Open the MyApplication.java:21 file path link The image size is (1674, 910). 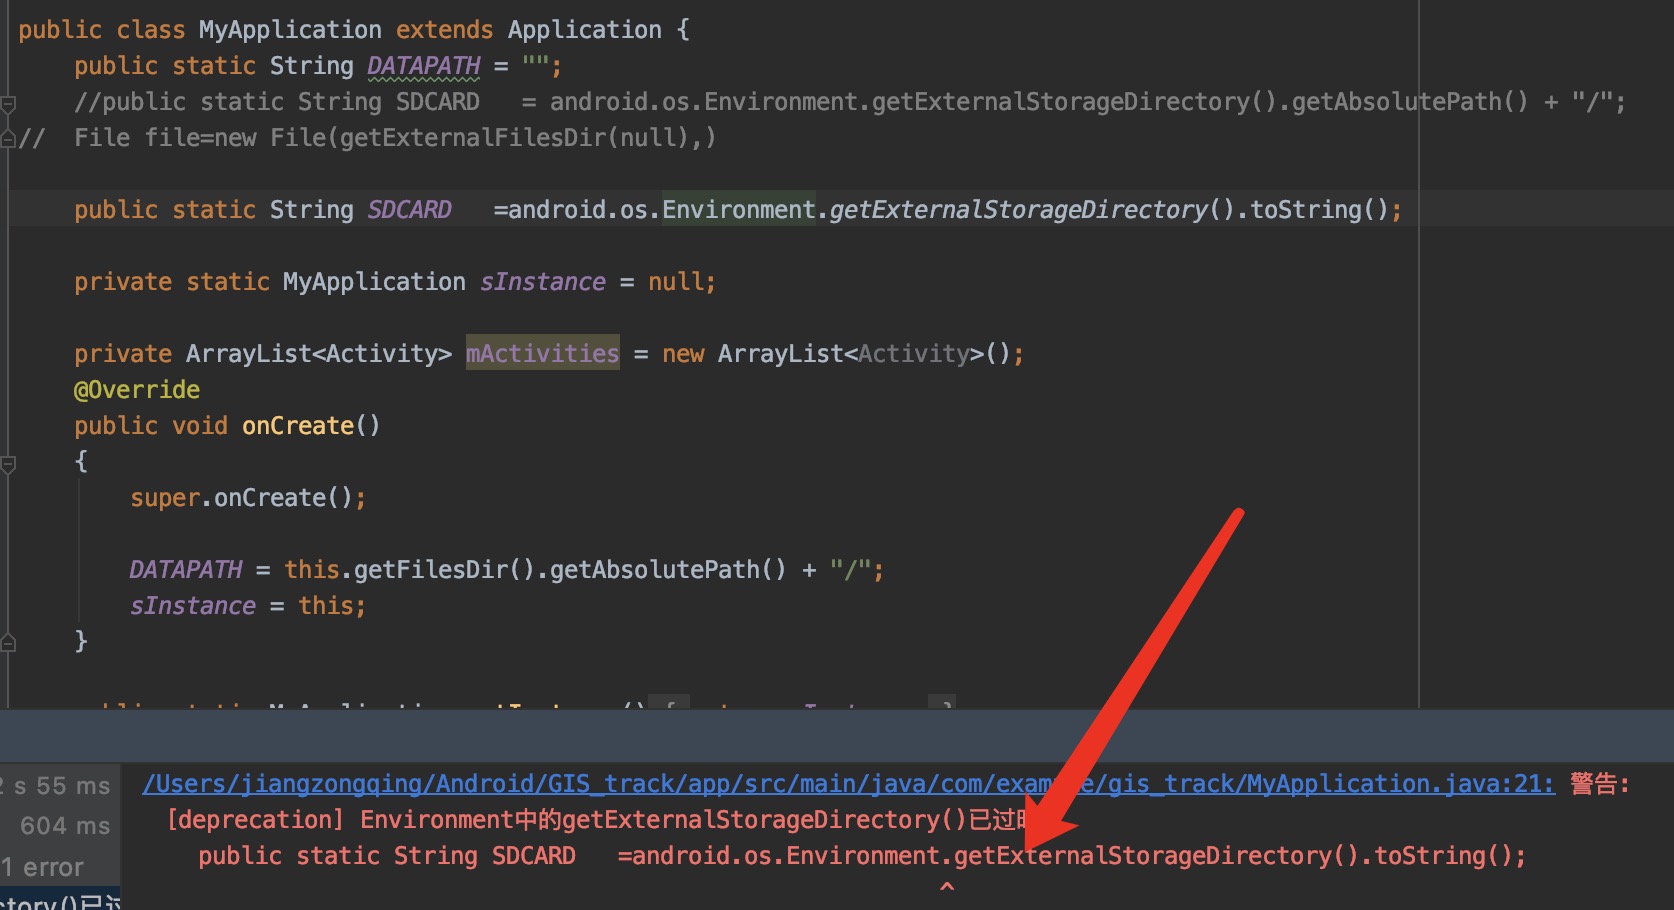848,784
